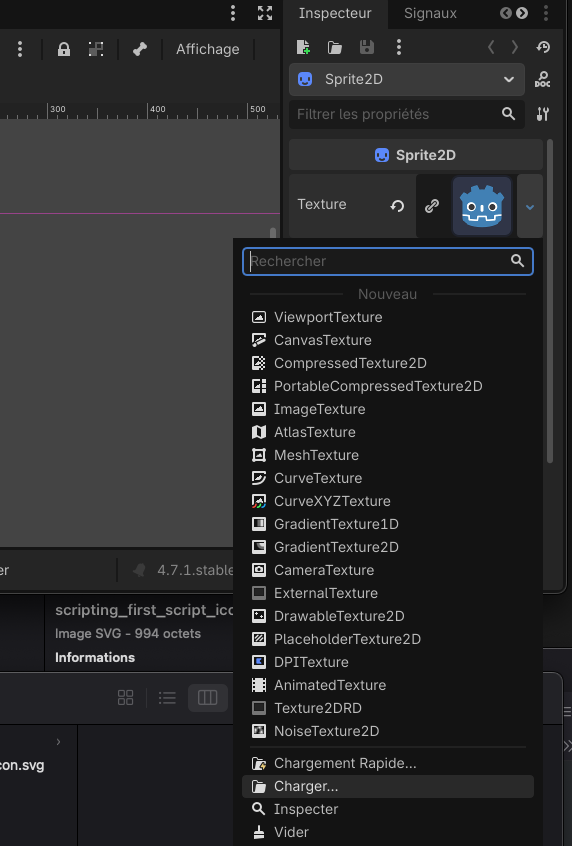Viewport: 572px width, 846px height.
Task: Click the Godot icon texture preview thumbnail
Action: pyautogui.click(x=482, y=206)
